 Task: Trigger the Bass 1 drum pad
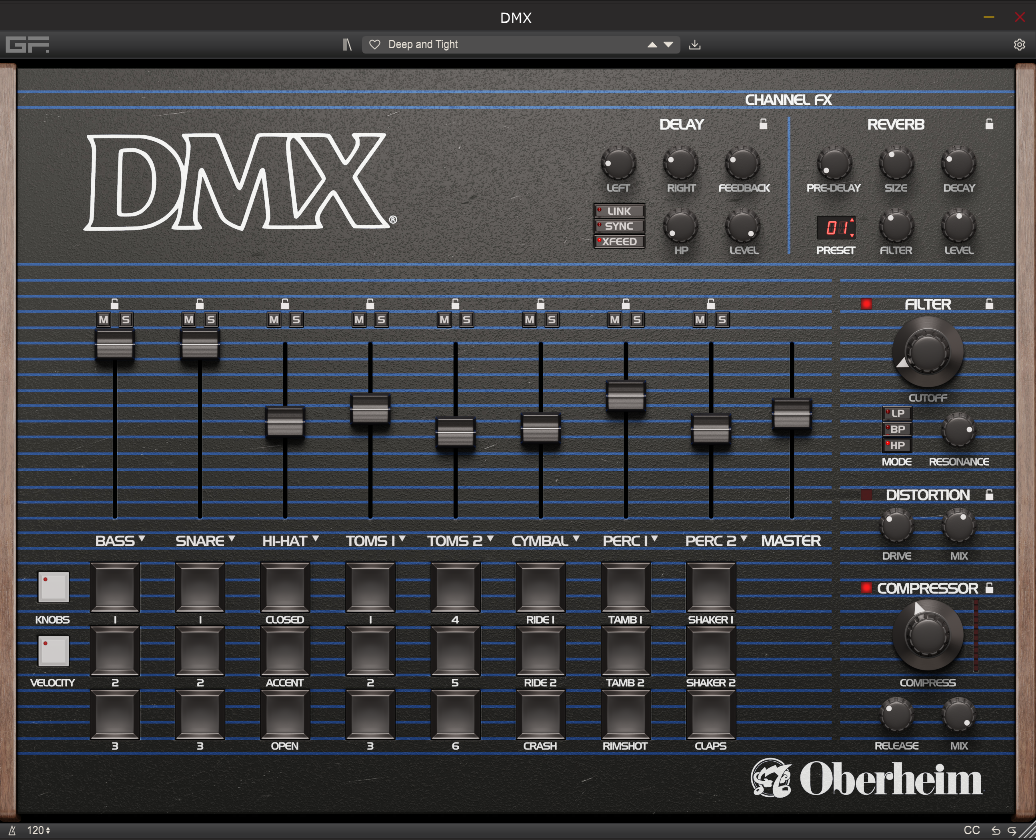click(115, 587)
